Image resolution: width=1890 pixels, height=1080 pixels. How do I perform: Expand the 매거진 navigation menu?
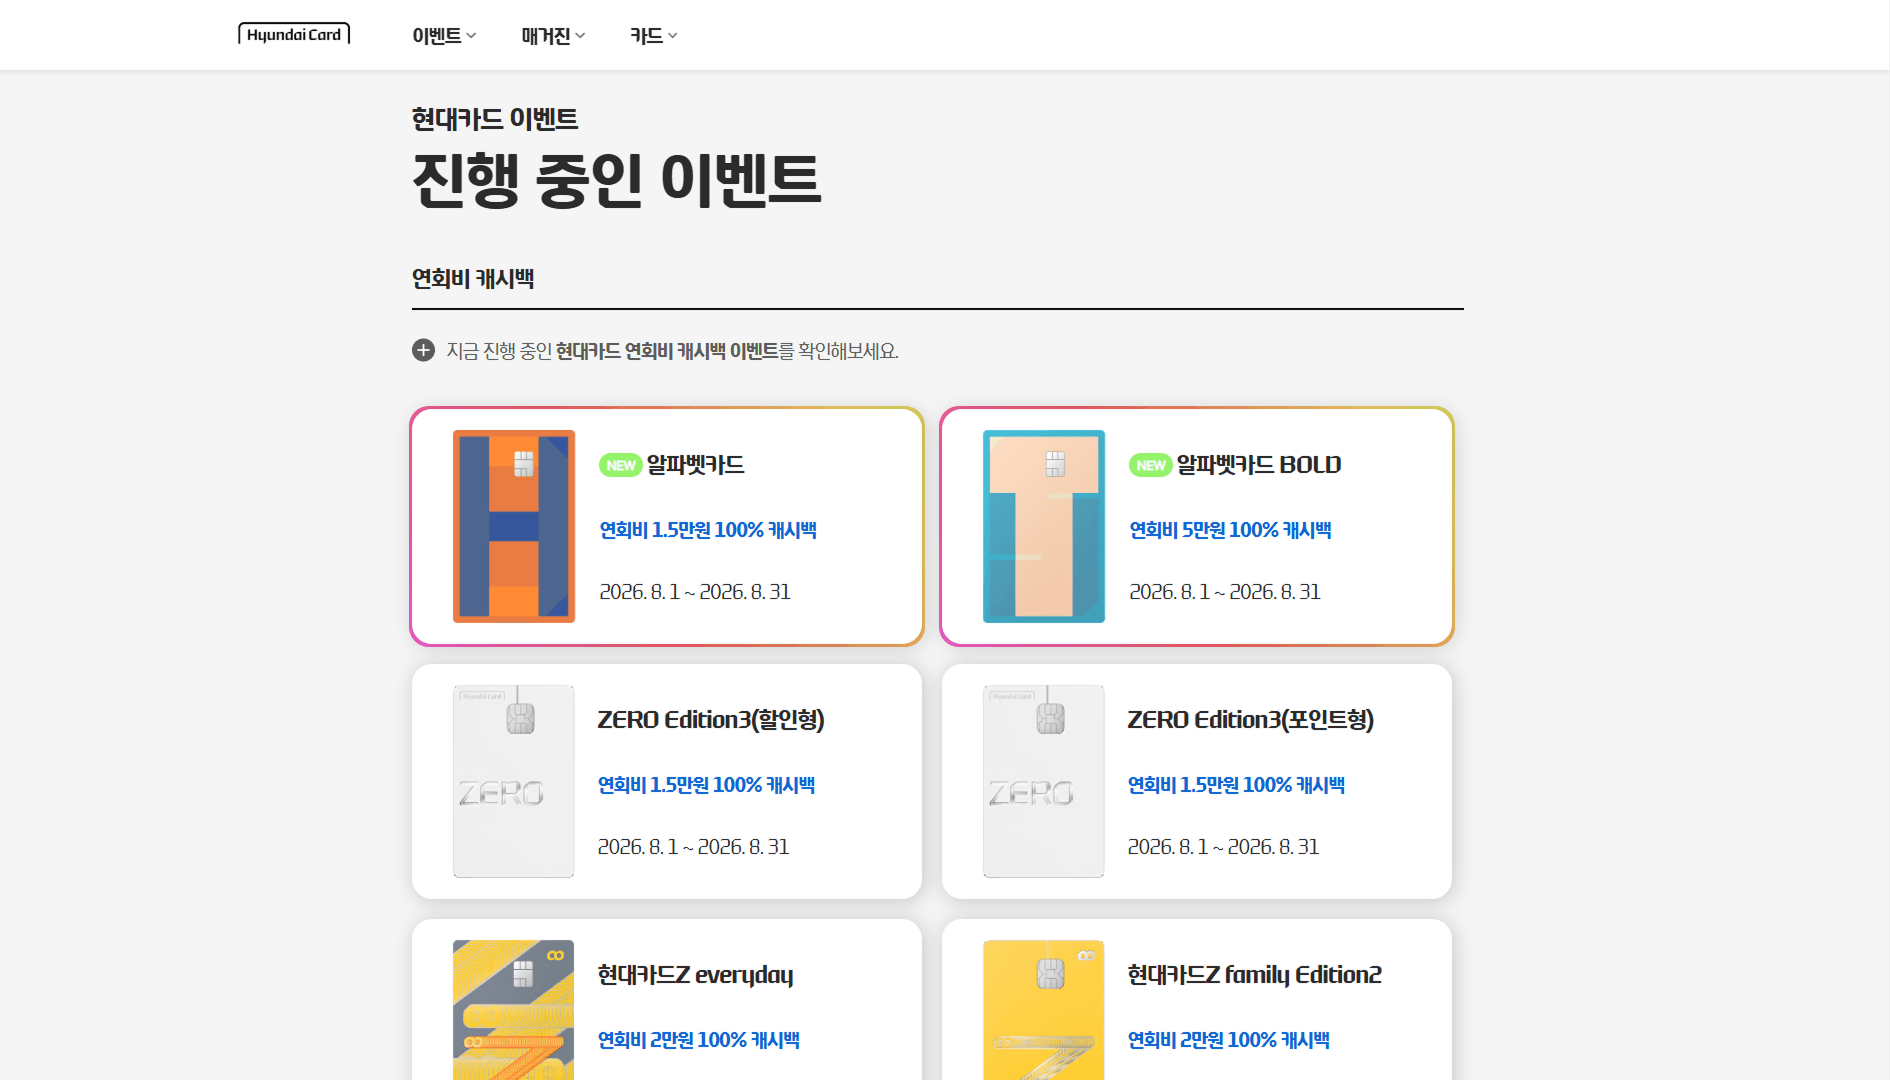(553, 36)
